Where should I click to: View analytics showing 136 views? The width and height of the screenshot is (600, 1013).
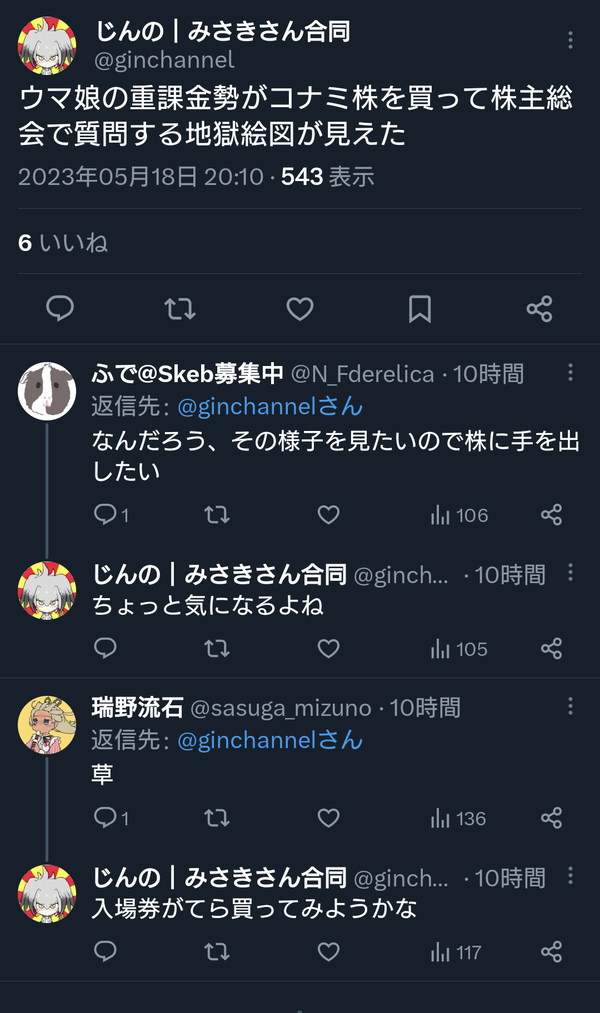click(x=458, y=819)
